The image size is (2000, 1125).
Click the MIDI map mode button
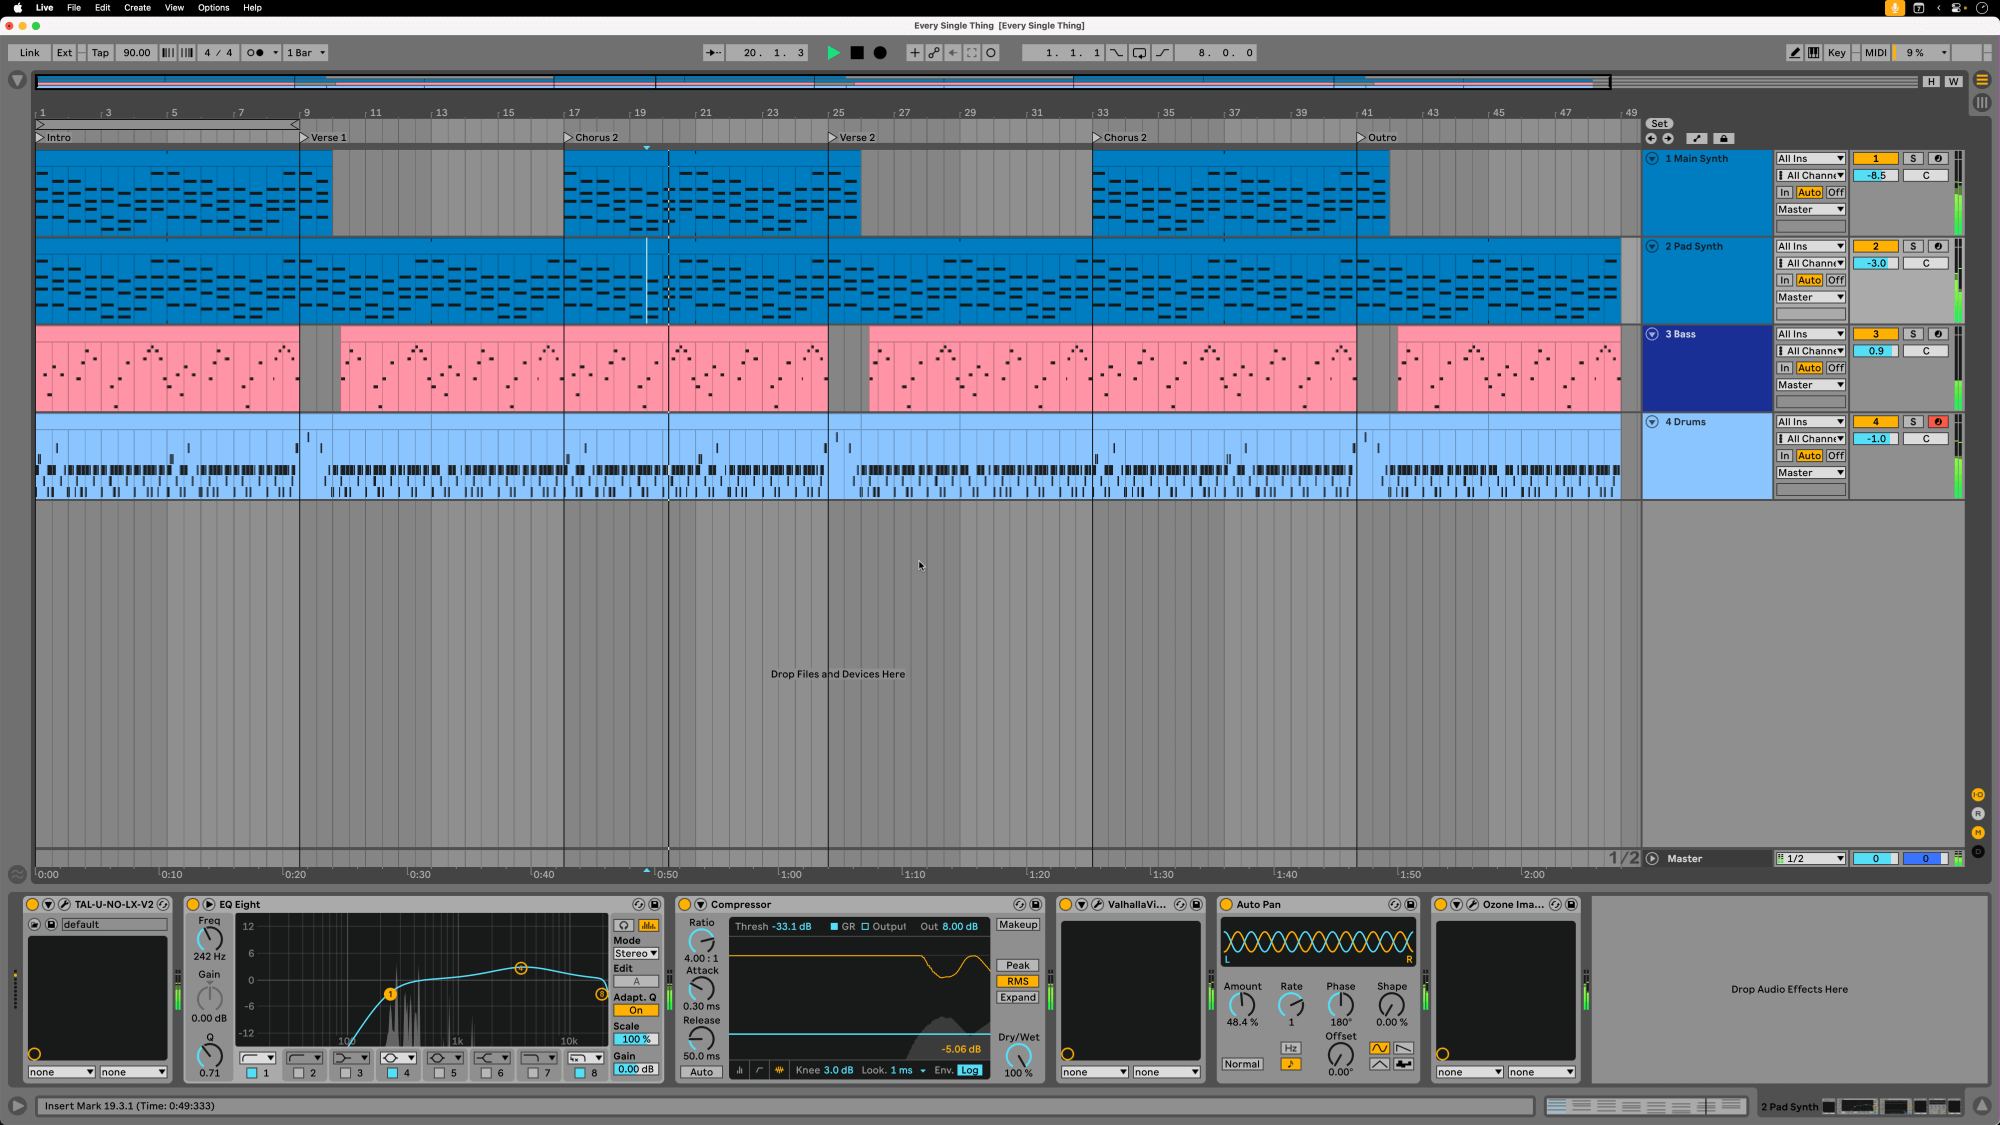point(1876,53)
